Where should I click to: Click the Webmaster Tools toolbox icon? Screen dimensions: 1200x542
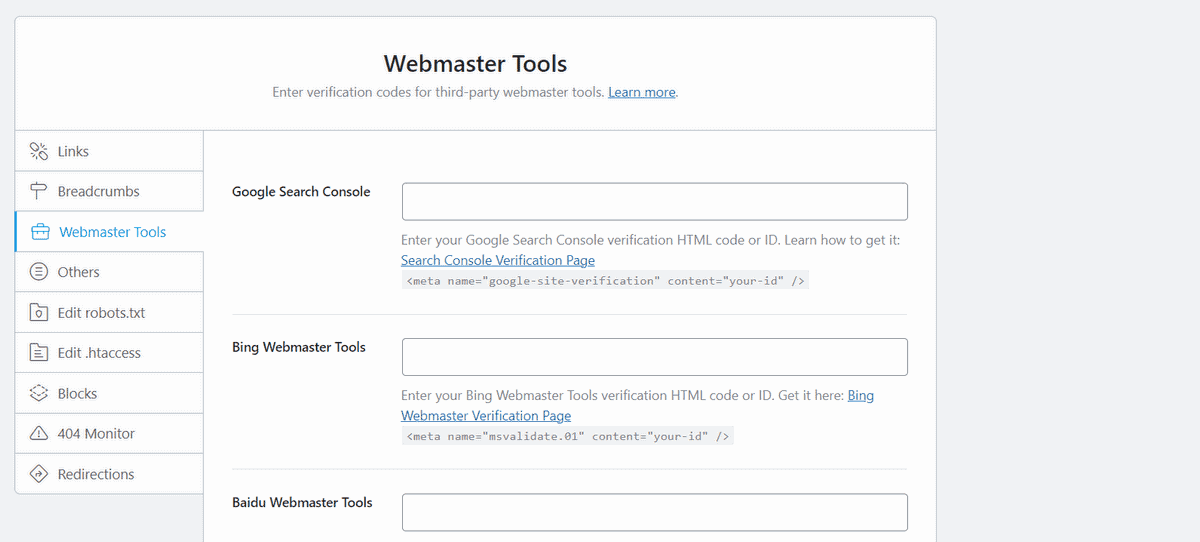[x=40, y=232]
